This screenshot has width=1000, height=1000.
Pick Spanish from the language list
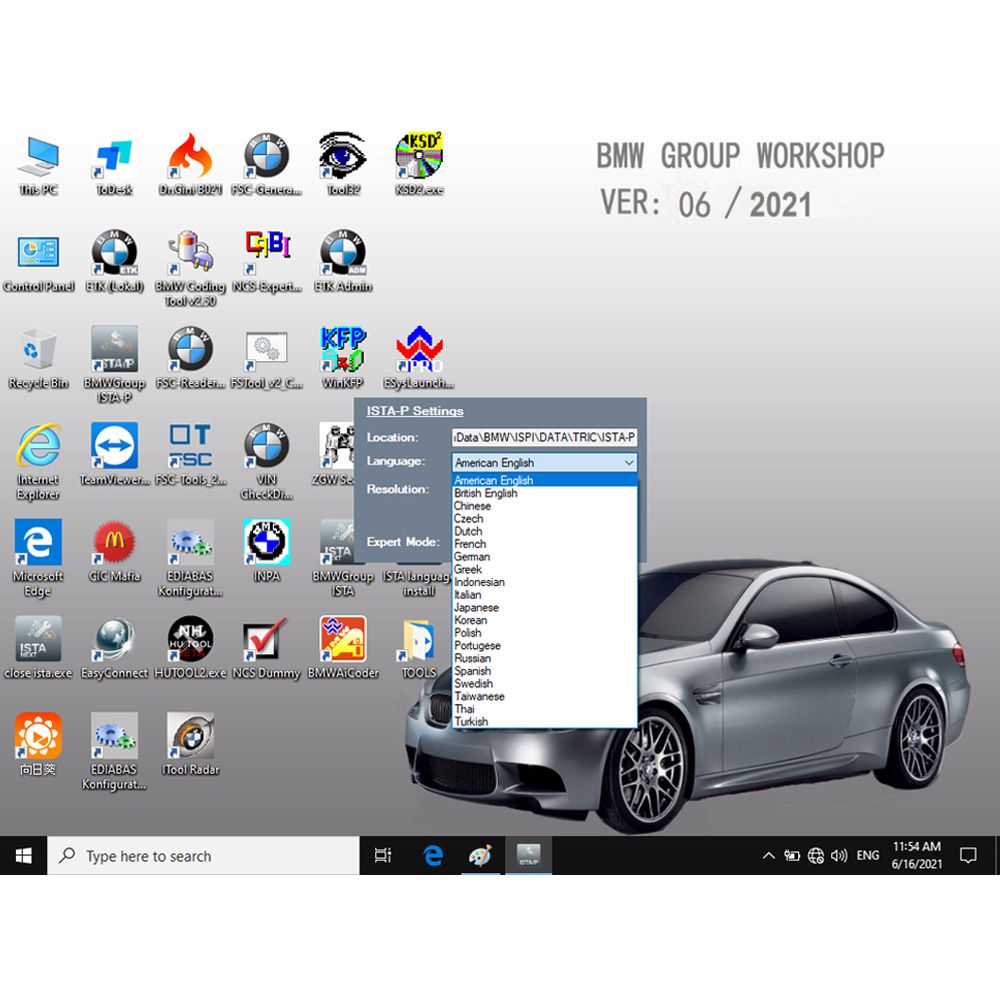[545, 671]
